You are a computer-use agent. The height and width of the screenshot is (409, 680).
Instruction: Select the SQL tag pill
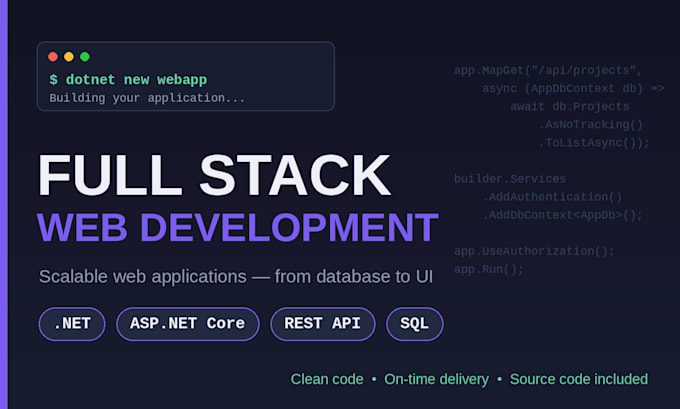[x=415, y=324]
